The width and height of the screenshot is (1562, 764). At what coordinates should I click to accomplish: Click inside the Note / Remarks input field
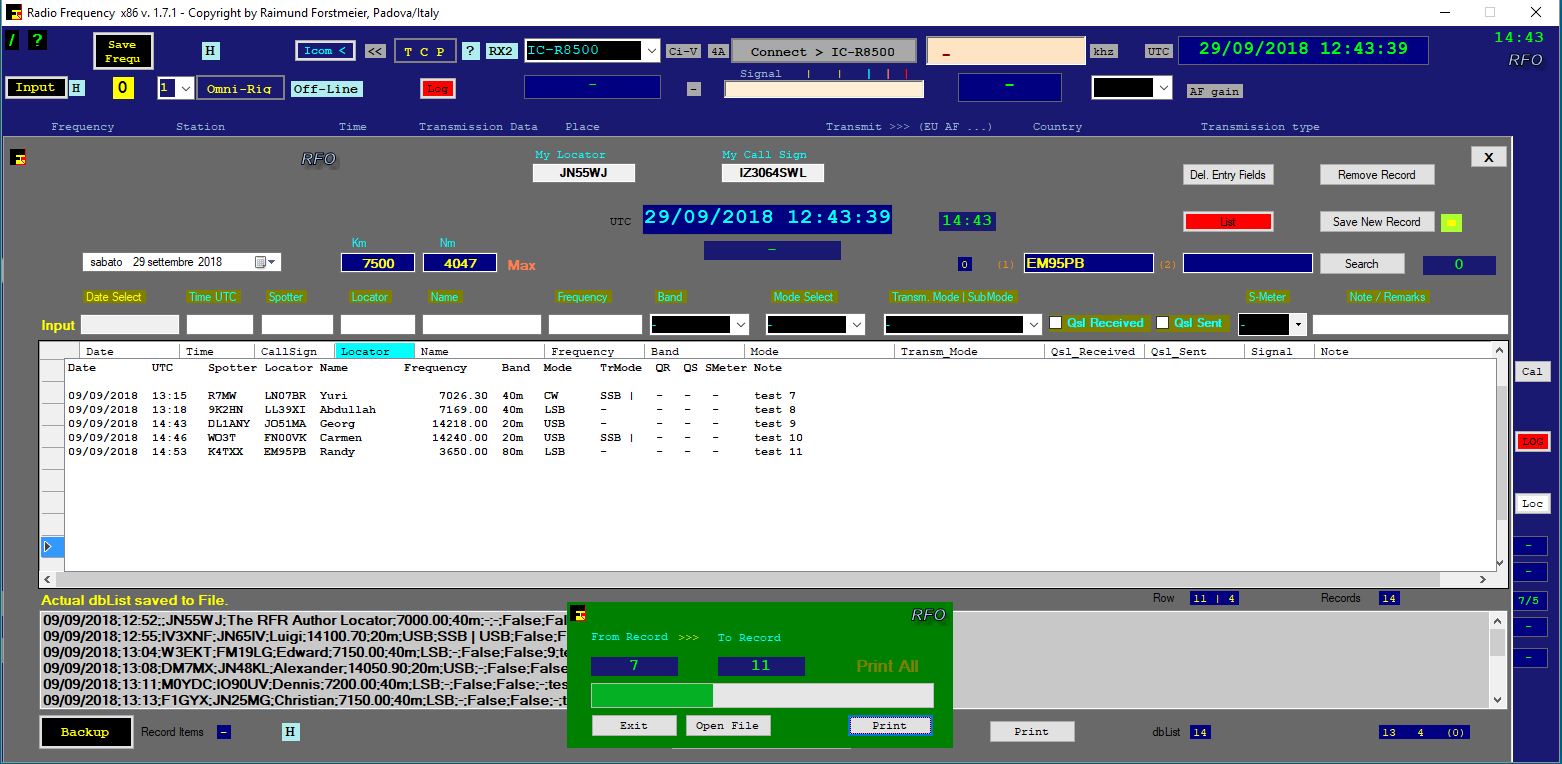[x=1410, y=323]
